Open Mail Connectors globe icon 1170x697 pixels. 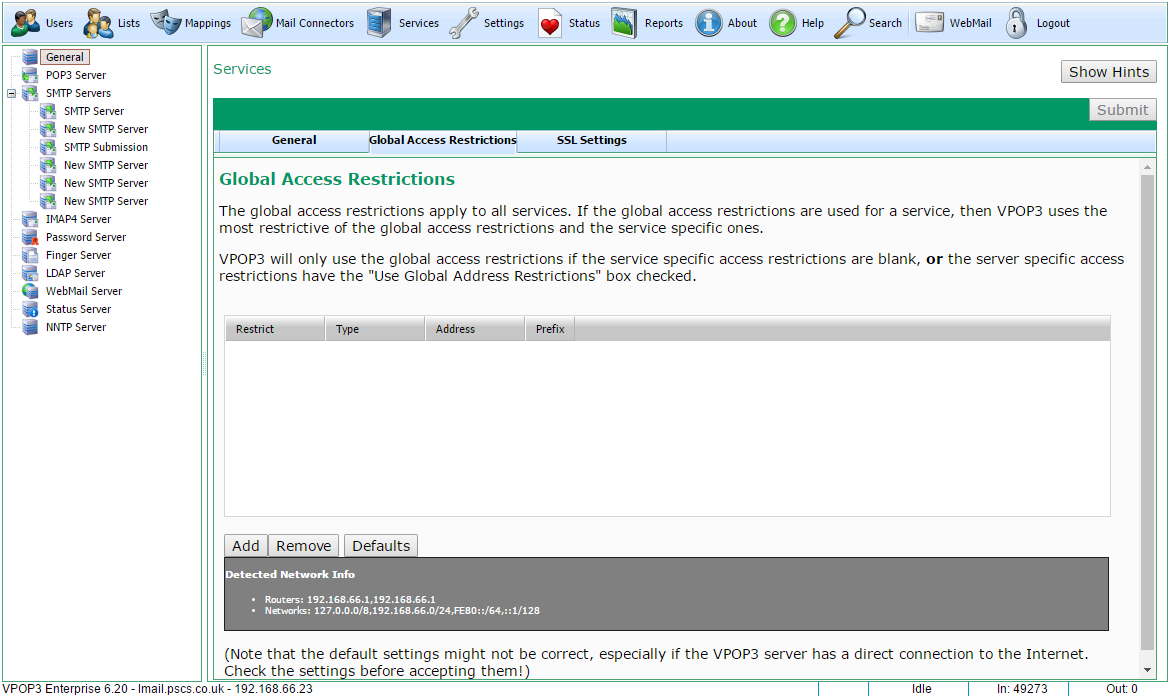[257, 23]
